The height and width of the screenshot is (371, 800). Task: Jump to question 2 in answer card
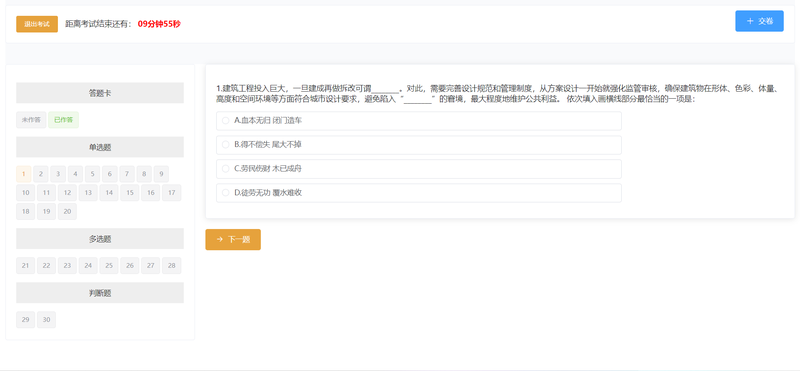click(x=41, y=174)
